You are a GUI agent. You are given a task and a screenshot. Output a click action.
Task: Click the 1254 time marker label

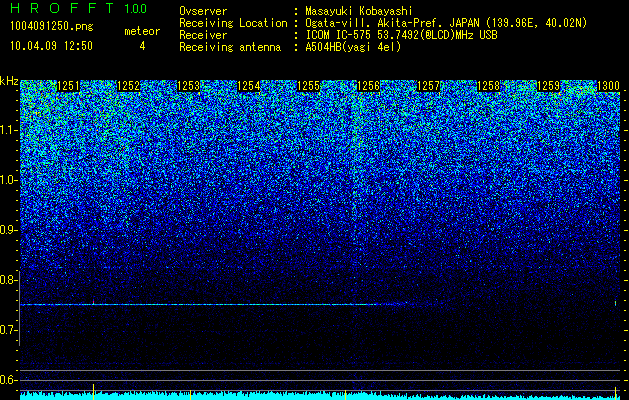(x=248, y=86)
